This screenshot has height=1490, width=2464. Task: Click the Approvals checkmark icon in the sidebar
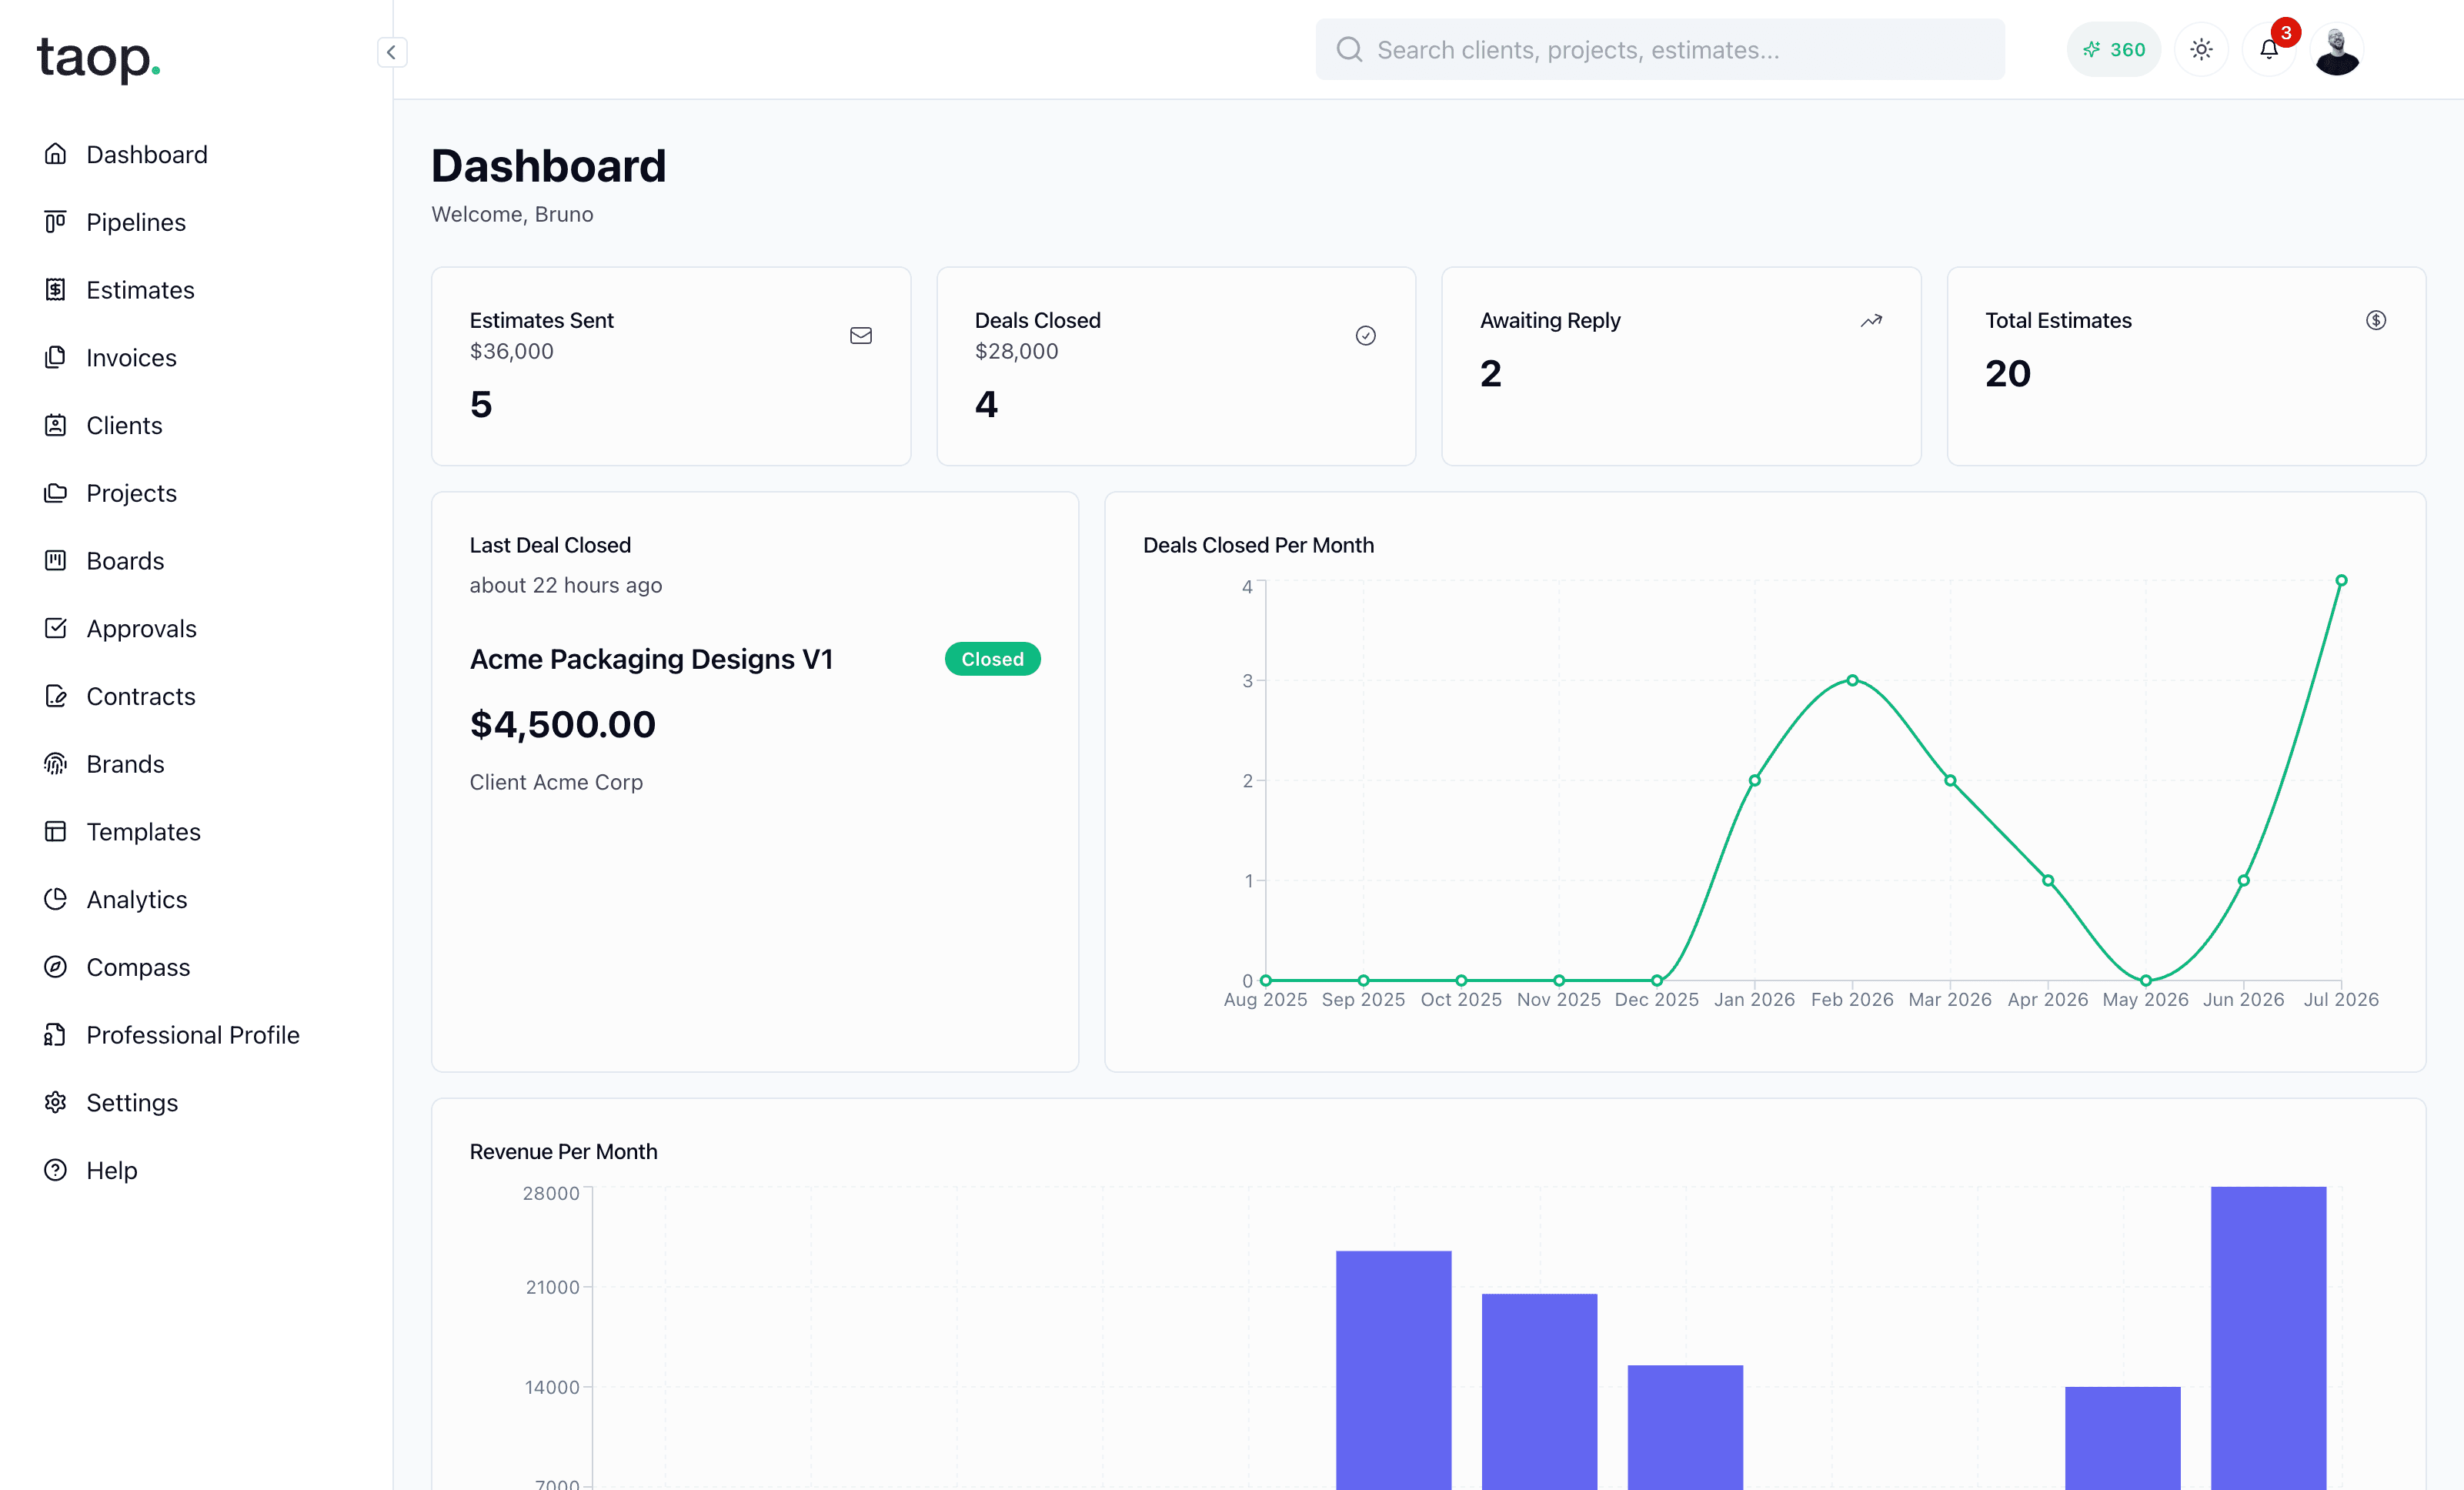click(55, 628)
